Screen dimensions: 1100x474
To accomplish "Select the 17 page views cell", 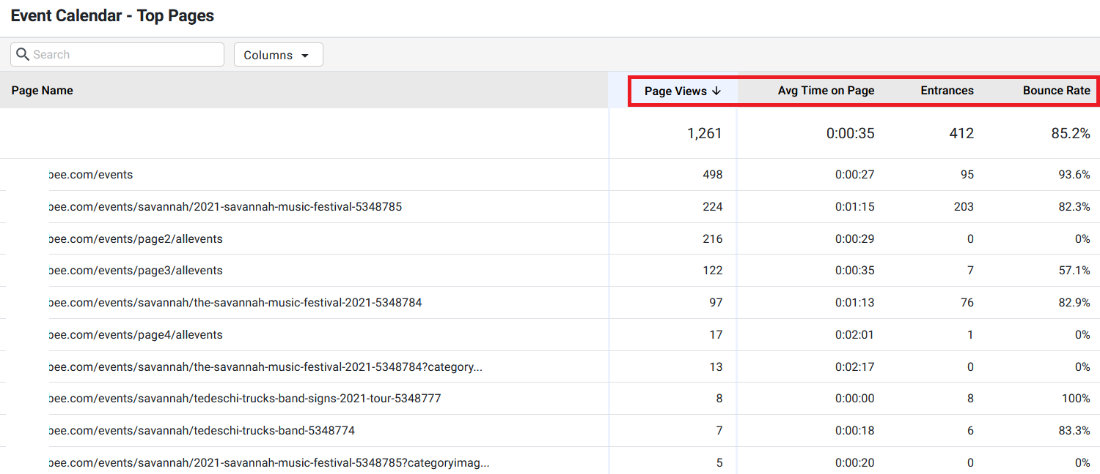I will (x=716, y=335).
